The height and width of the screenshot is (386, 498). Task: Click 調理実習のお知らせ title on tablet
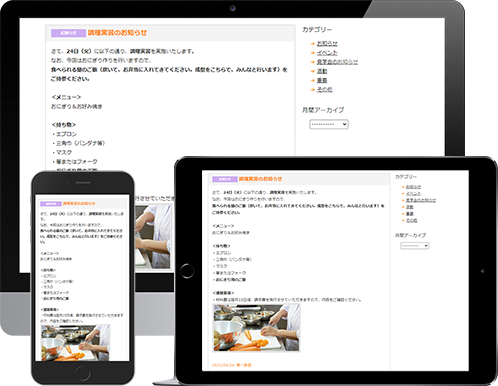[260, 179]
